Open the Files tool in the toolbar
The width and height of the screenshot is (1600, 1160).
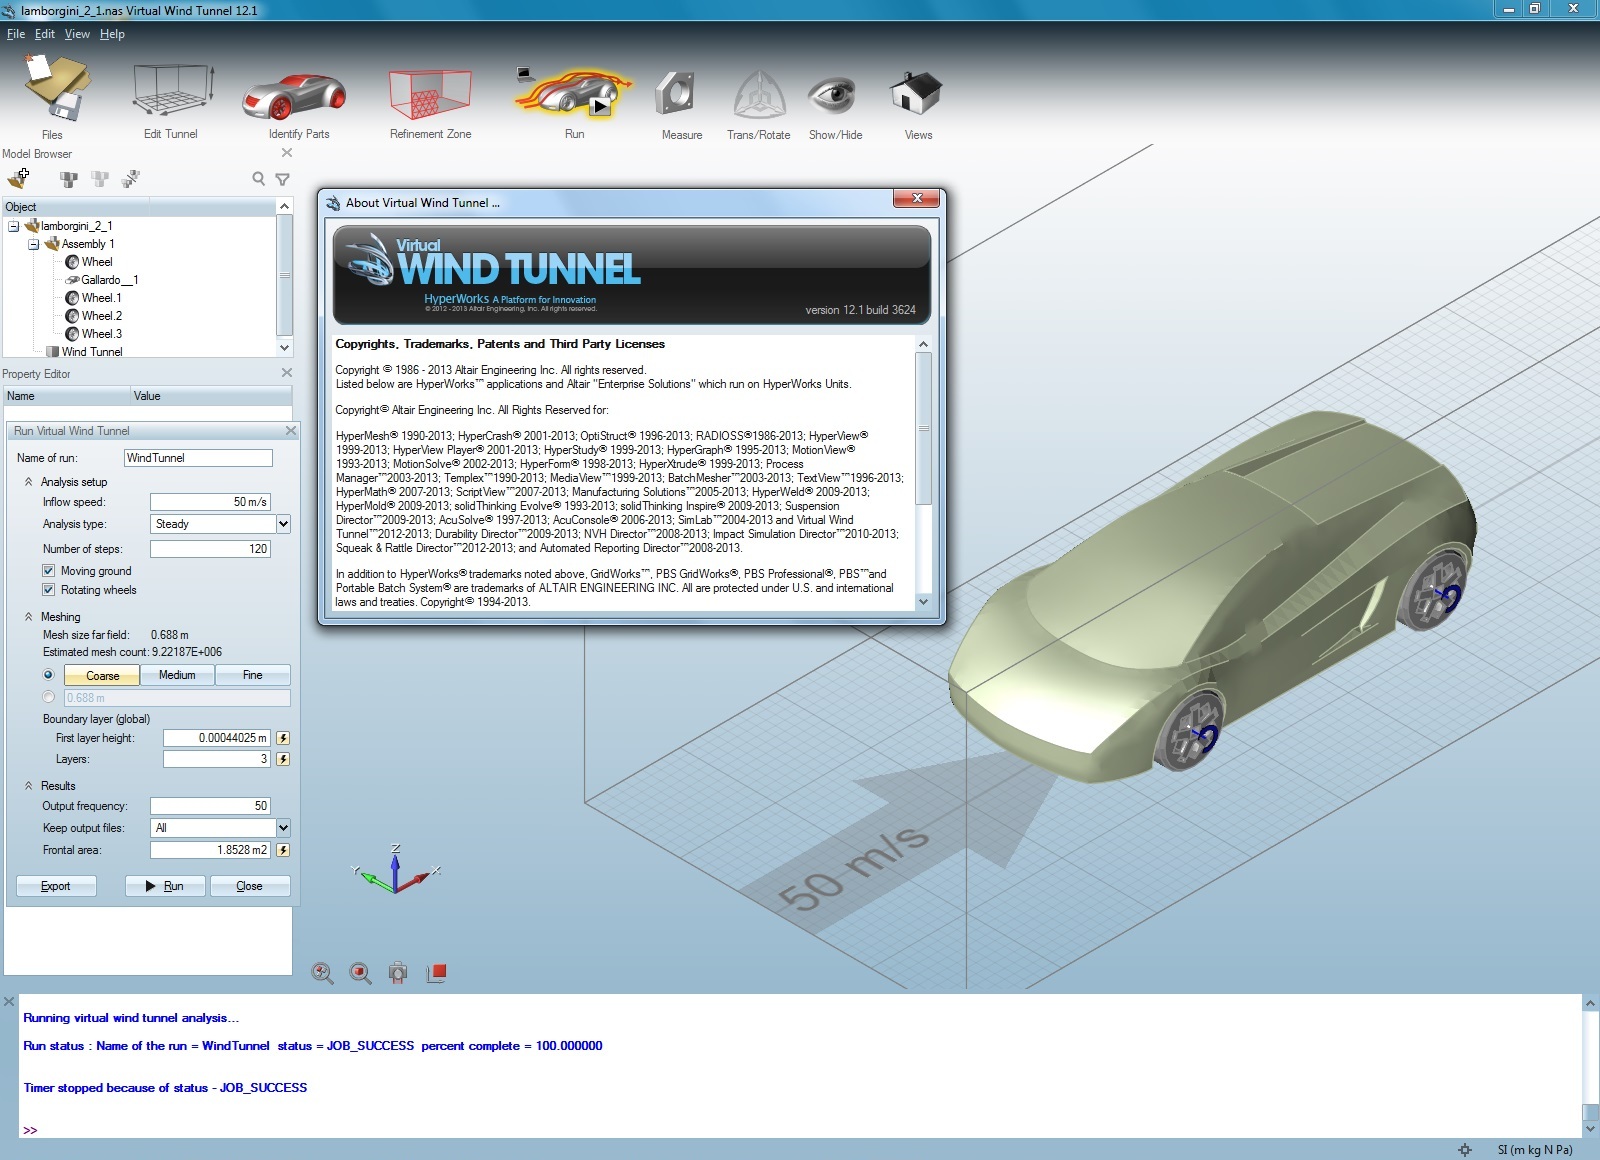56,88
